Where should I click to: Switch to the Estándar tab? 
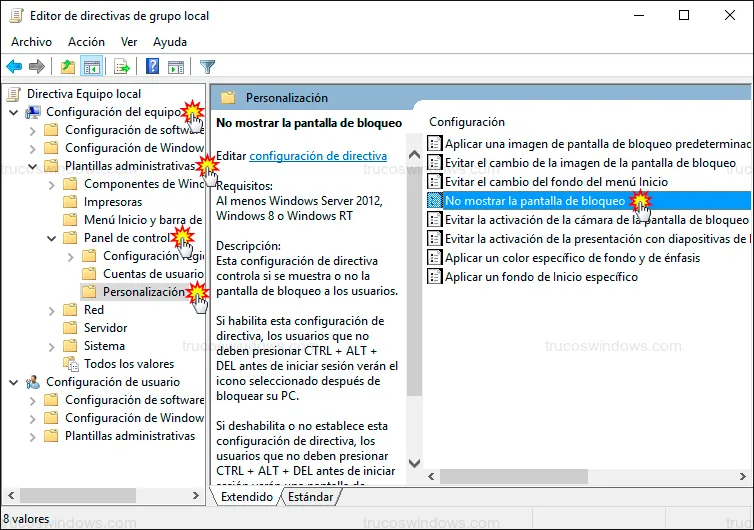pos(310,496)
